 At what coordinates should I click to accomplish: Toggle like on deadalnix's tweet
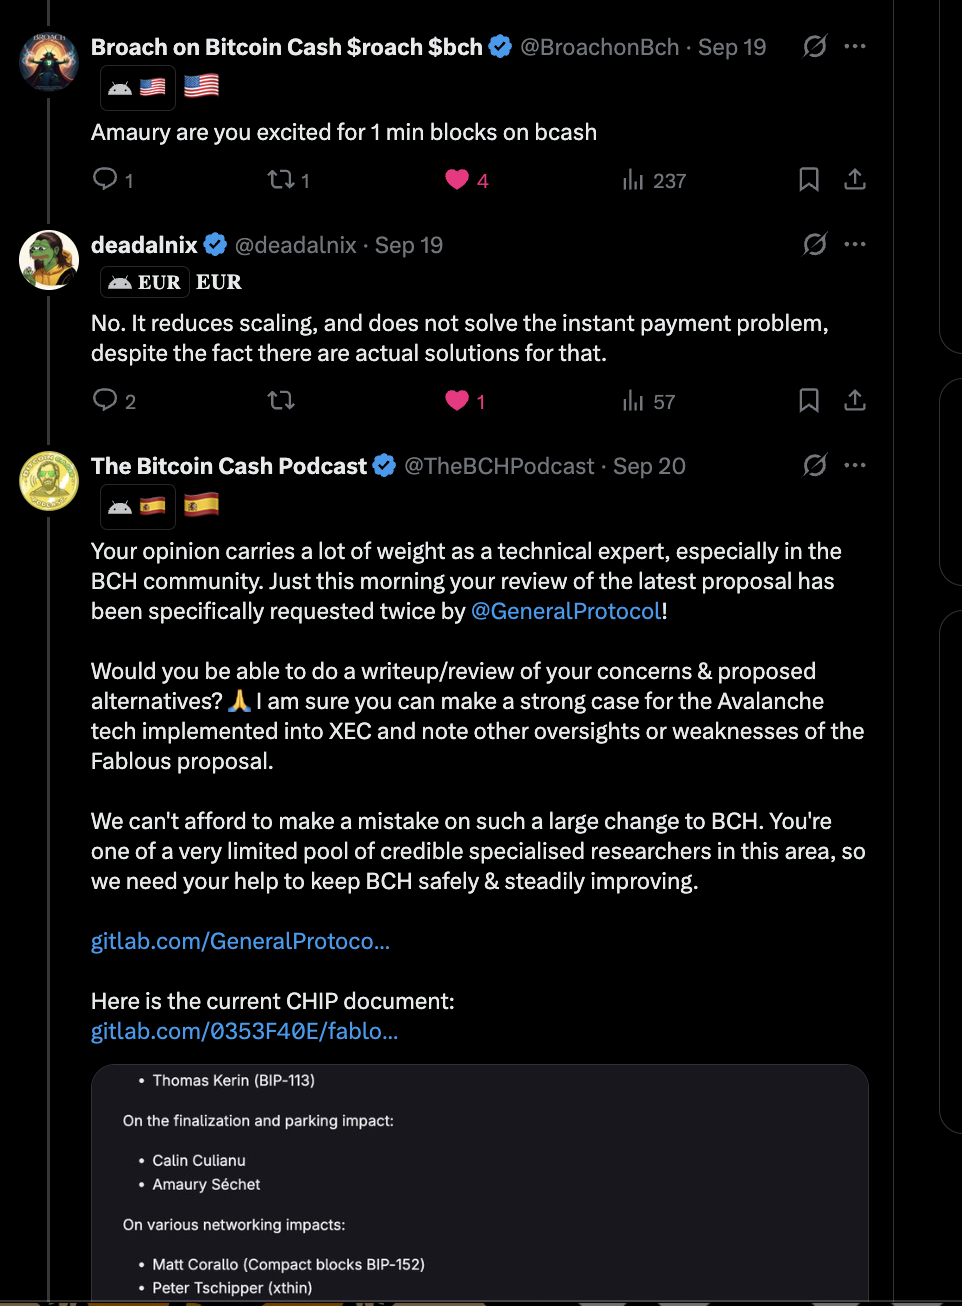(x=466, y=401)
